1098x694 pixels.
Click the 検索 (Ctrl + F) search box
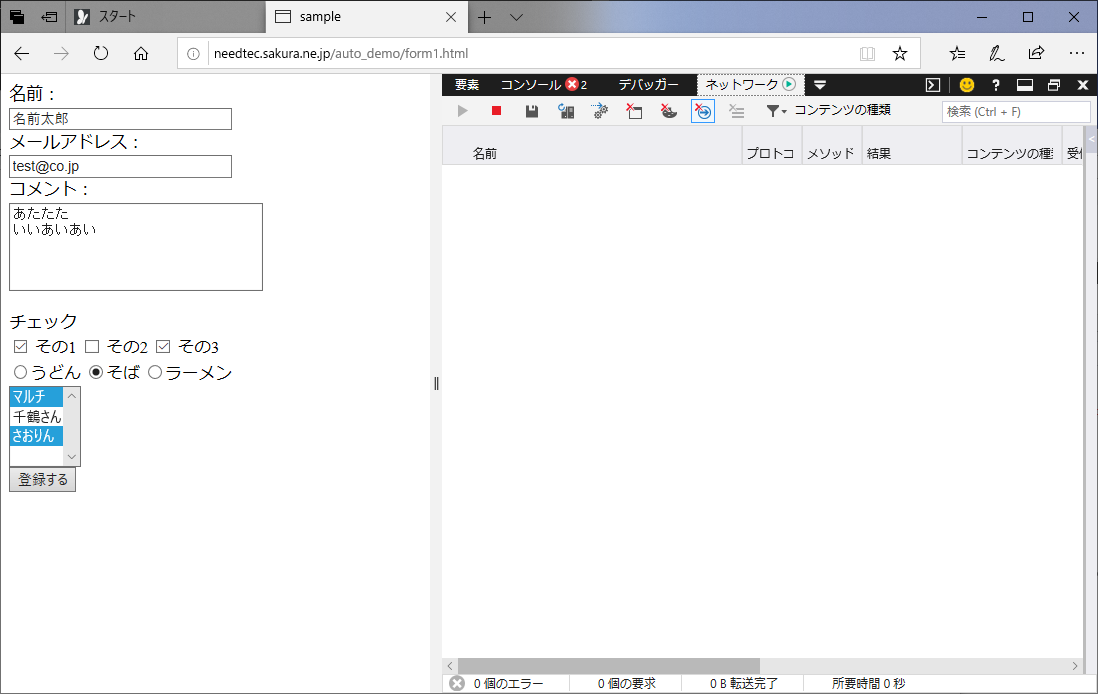click(x=1016, y=111)
